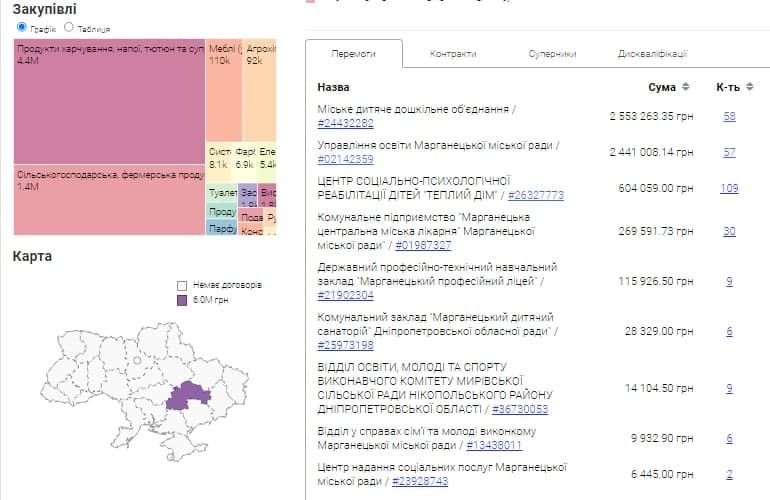Click hospital code link #01987327
The image size is (770, 500).
click(423, 245)
